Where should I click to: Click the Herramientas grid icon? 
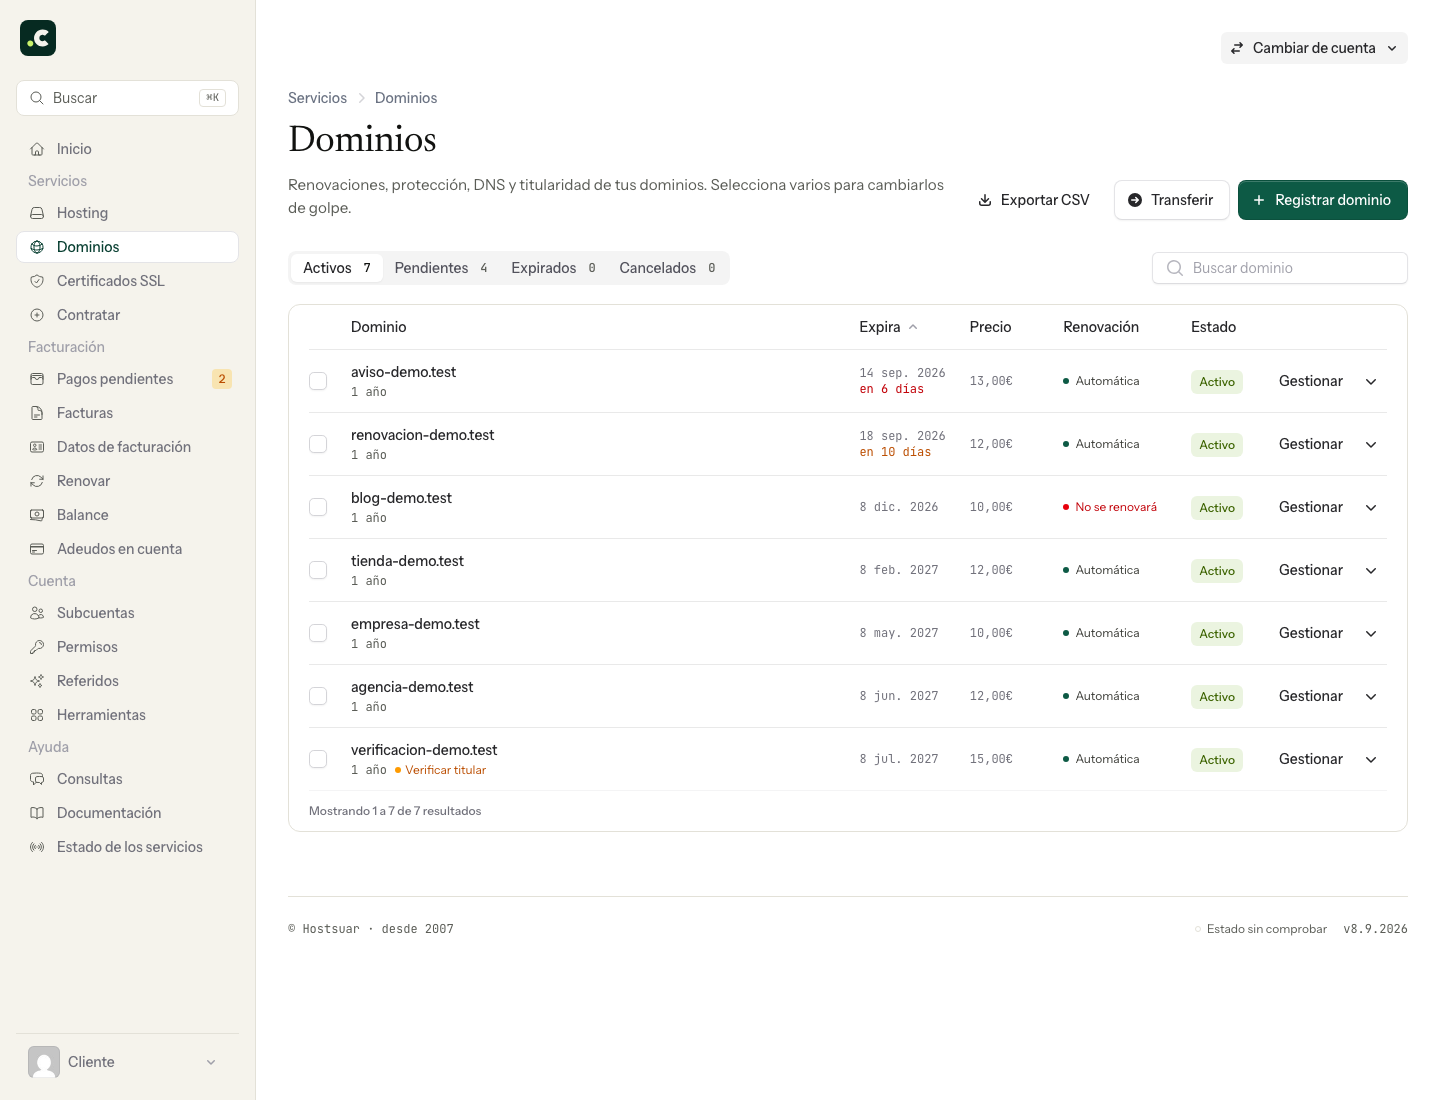point(37,715)
